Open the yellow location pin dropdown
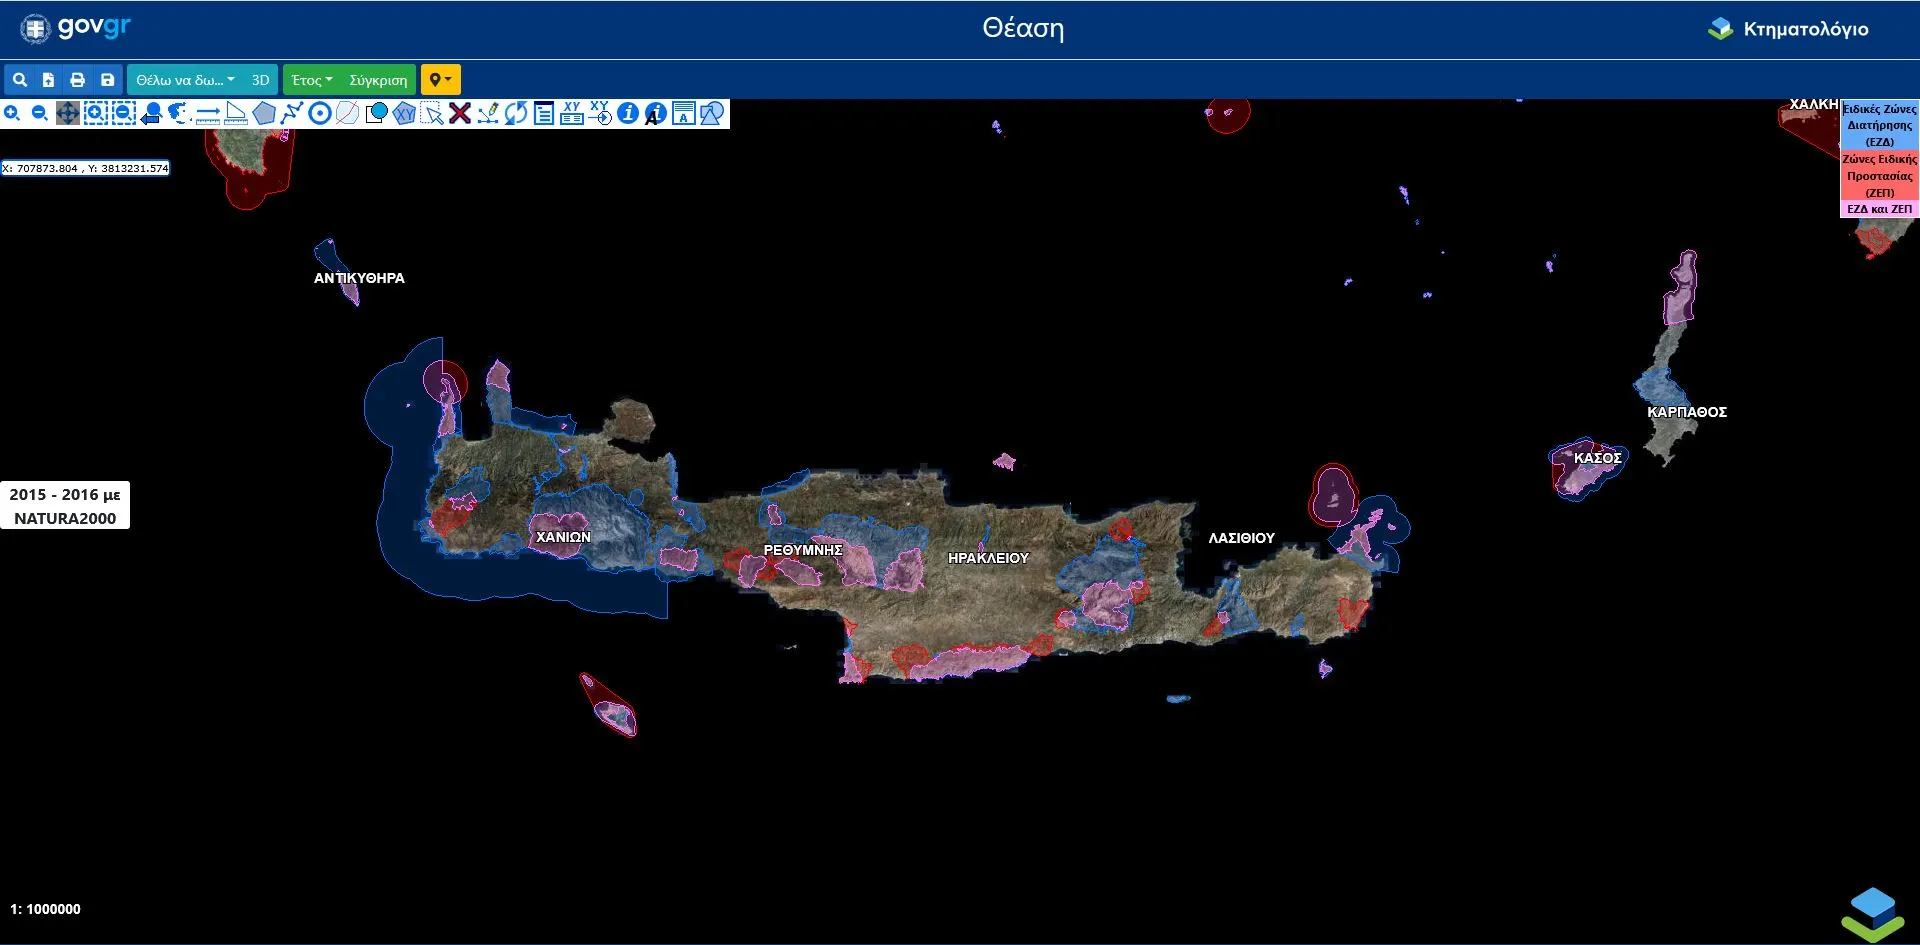Image resolution: width=1920 pixels, height=945 pixels. pyautogui.click(x=440, y=80)
